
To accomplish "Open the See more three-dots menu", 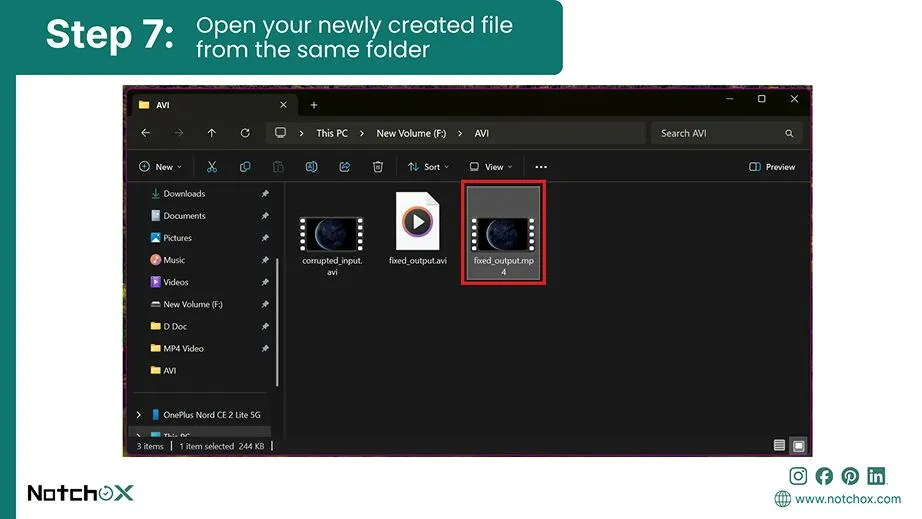I will click(x=541, y=167).
